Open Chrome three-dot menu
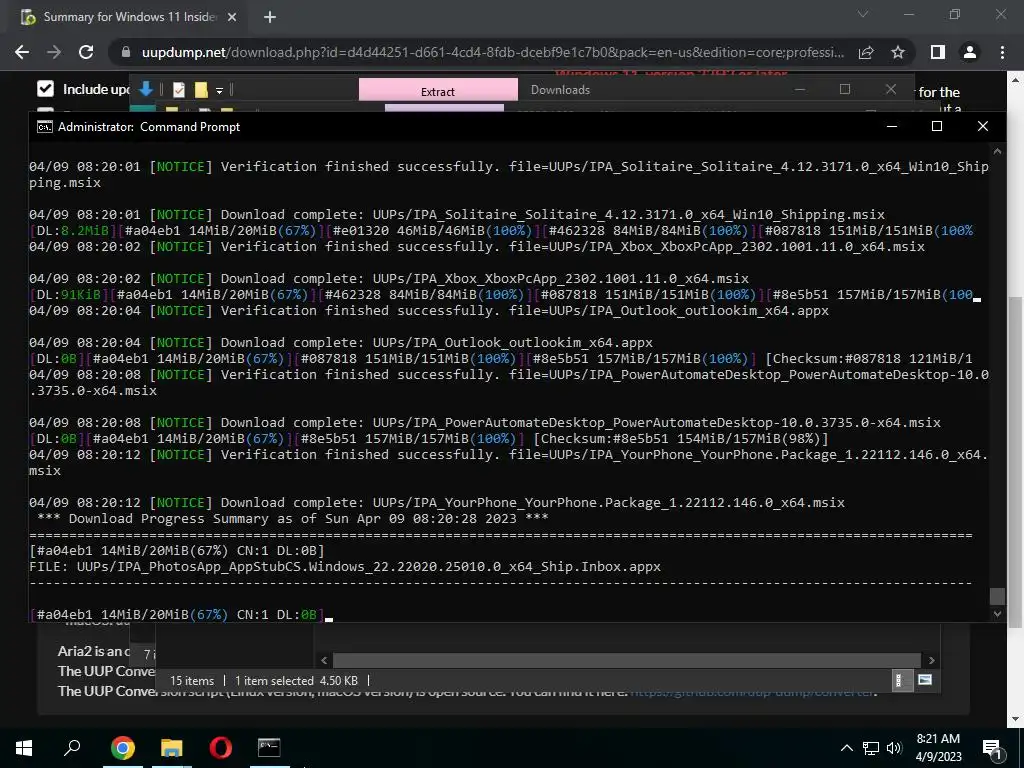1024x768 pixels. (1002, 52)
